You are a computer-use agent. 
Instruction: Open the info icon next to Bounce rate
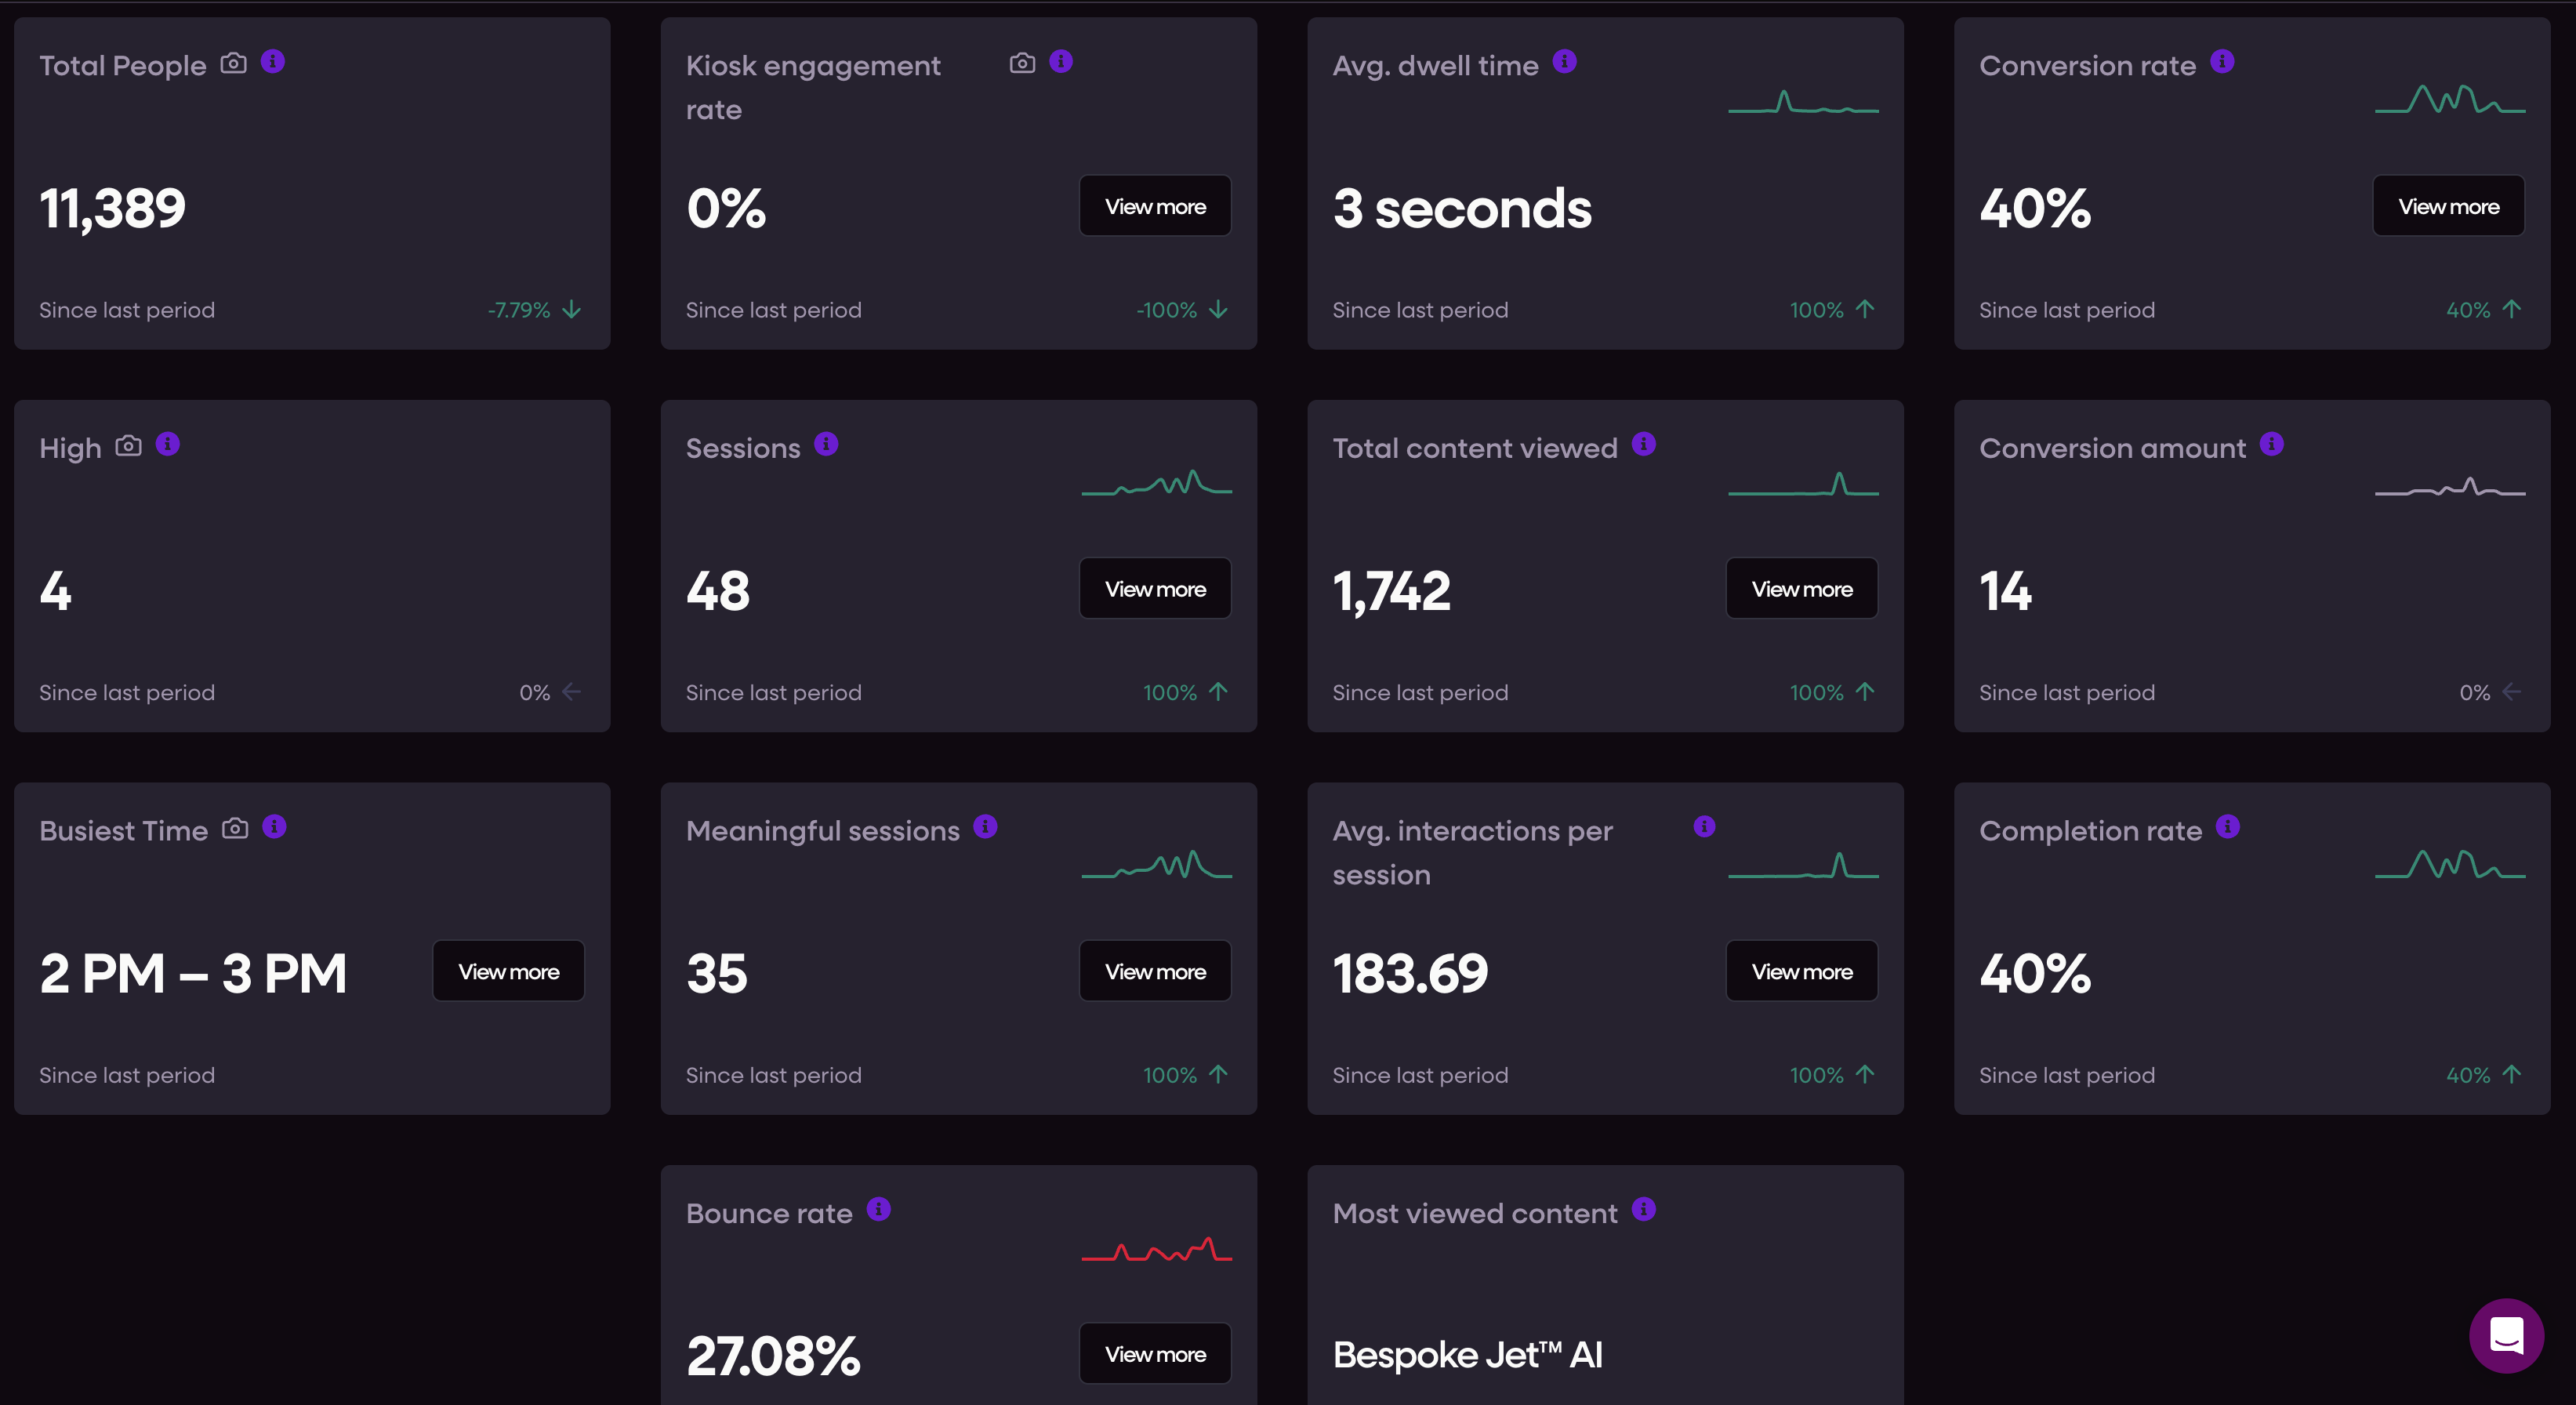pos(879,1209)
